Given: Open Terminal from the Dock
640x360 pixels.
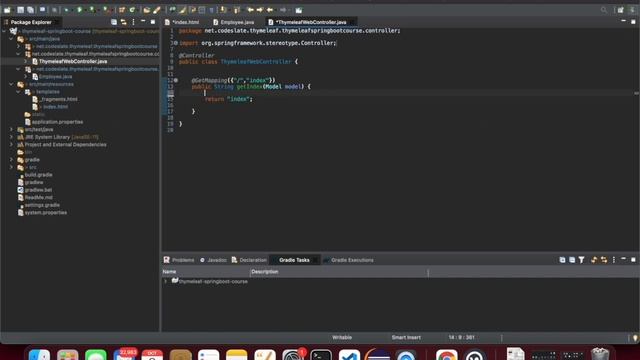Looking at the screenshot, I should pos(321,354).
